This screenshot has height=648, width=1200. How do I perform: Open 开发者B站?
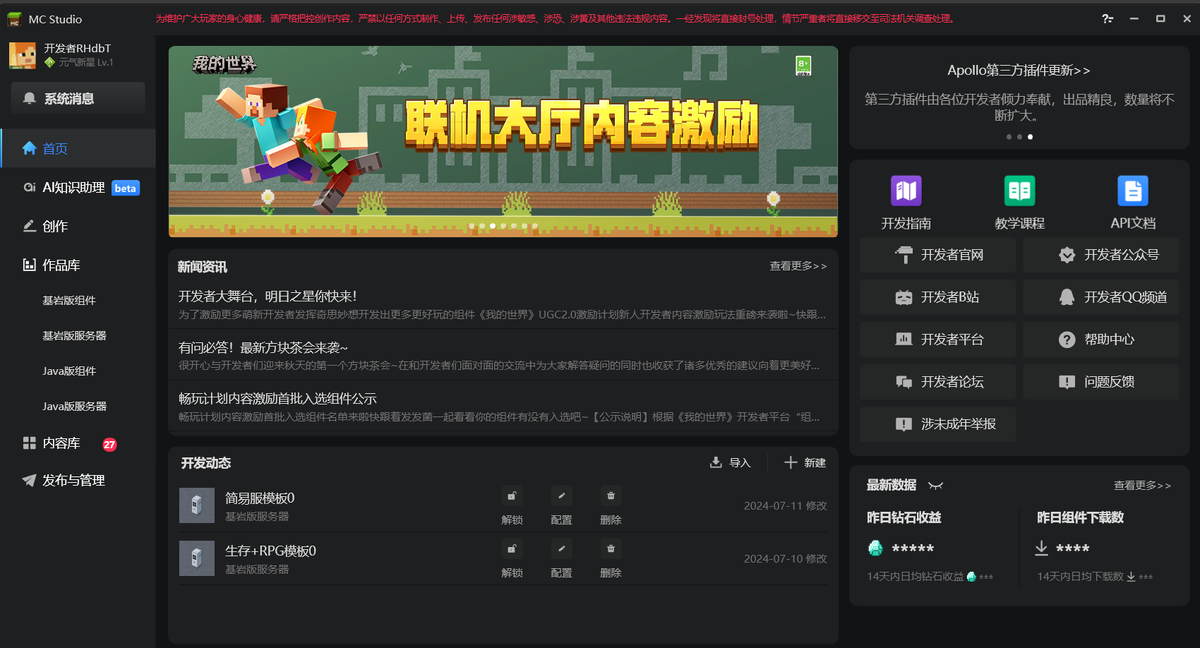click(938, 297)
